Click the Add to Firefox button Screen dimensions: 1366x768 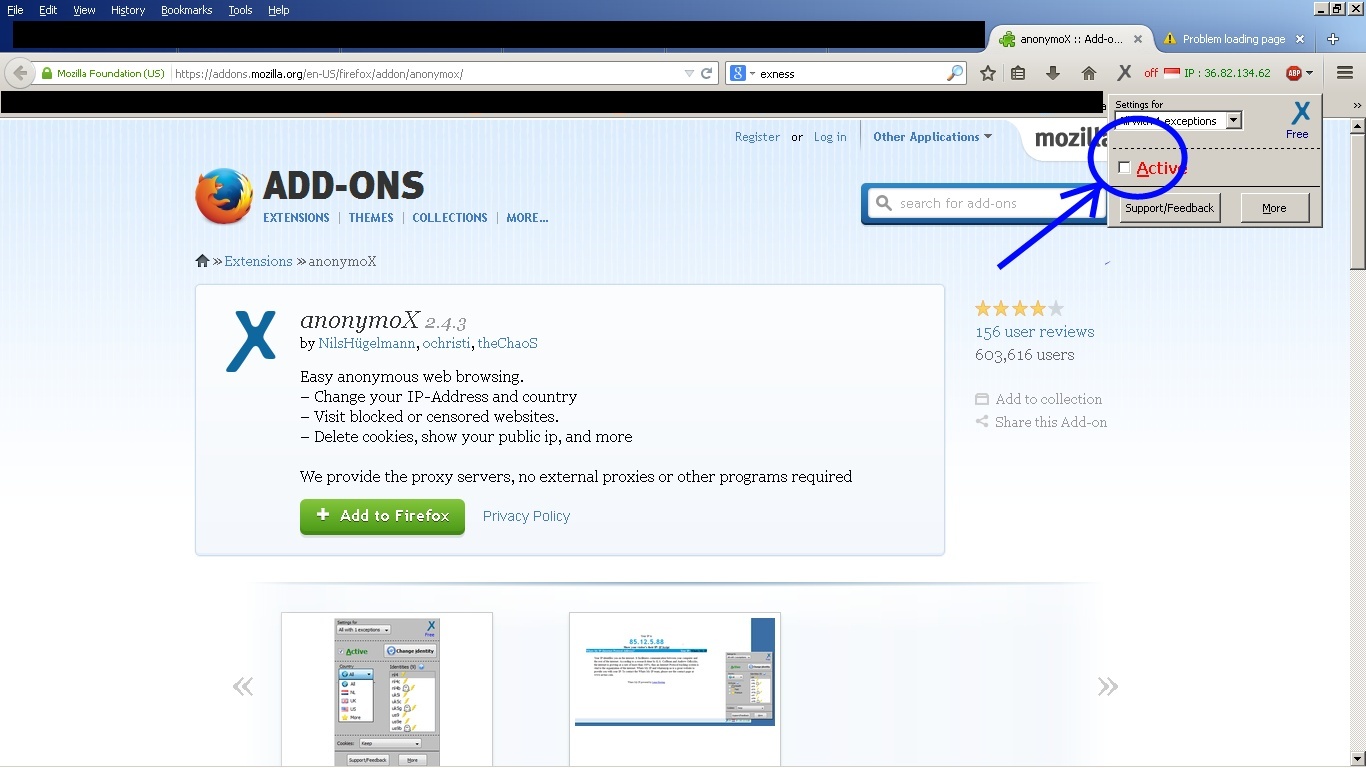[382, 516]
